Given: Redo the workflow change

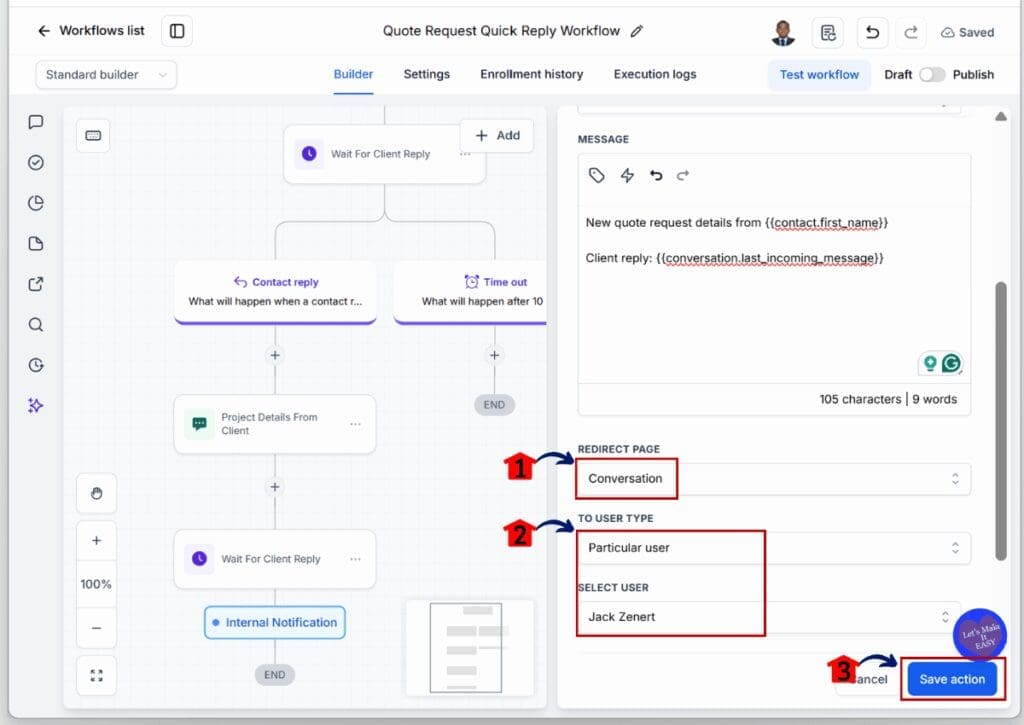Looking at the screenshot, I should click(911, 32).
